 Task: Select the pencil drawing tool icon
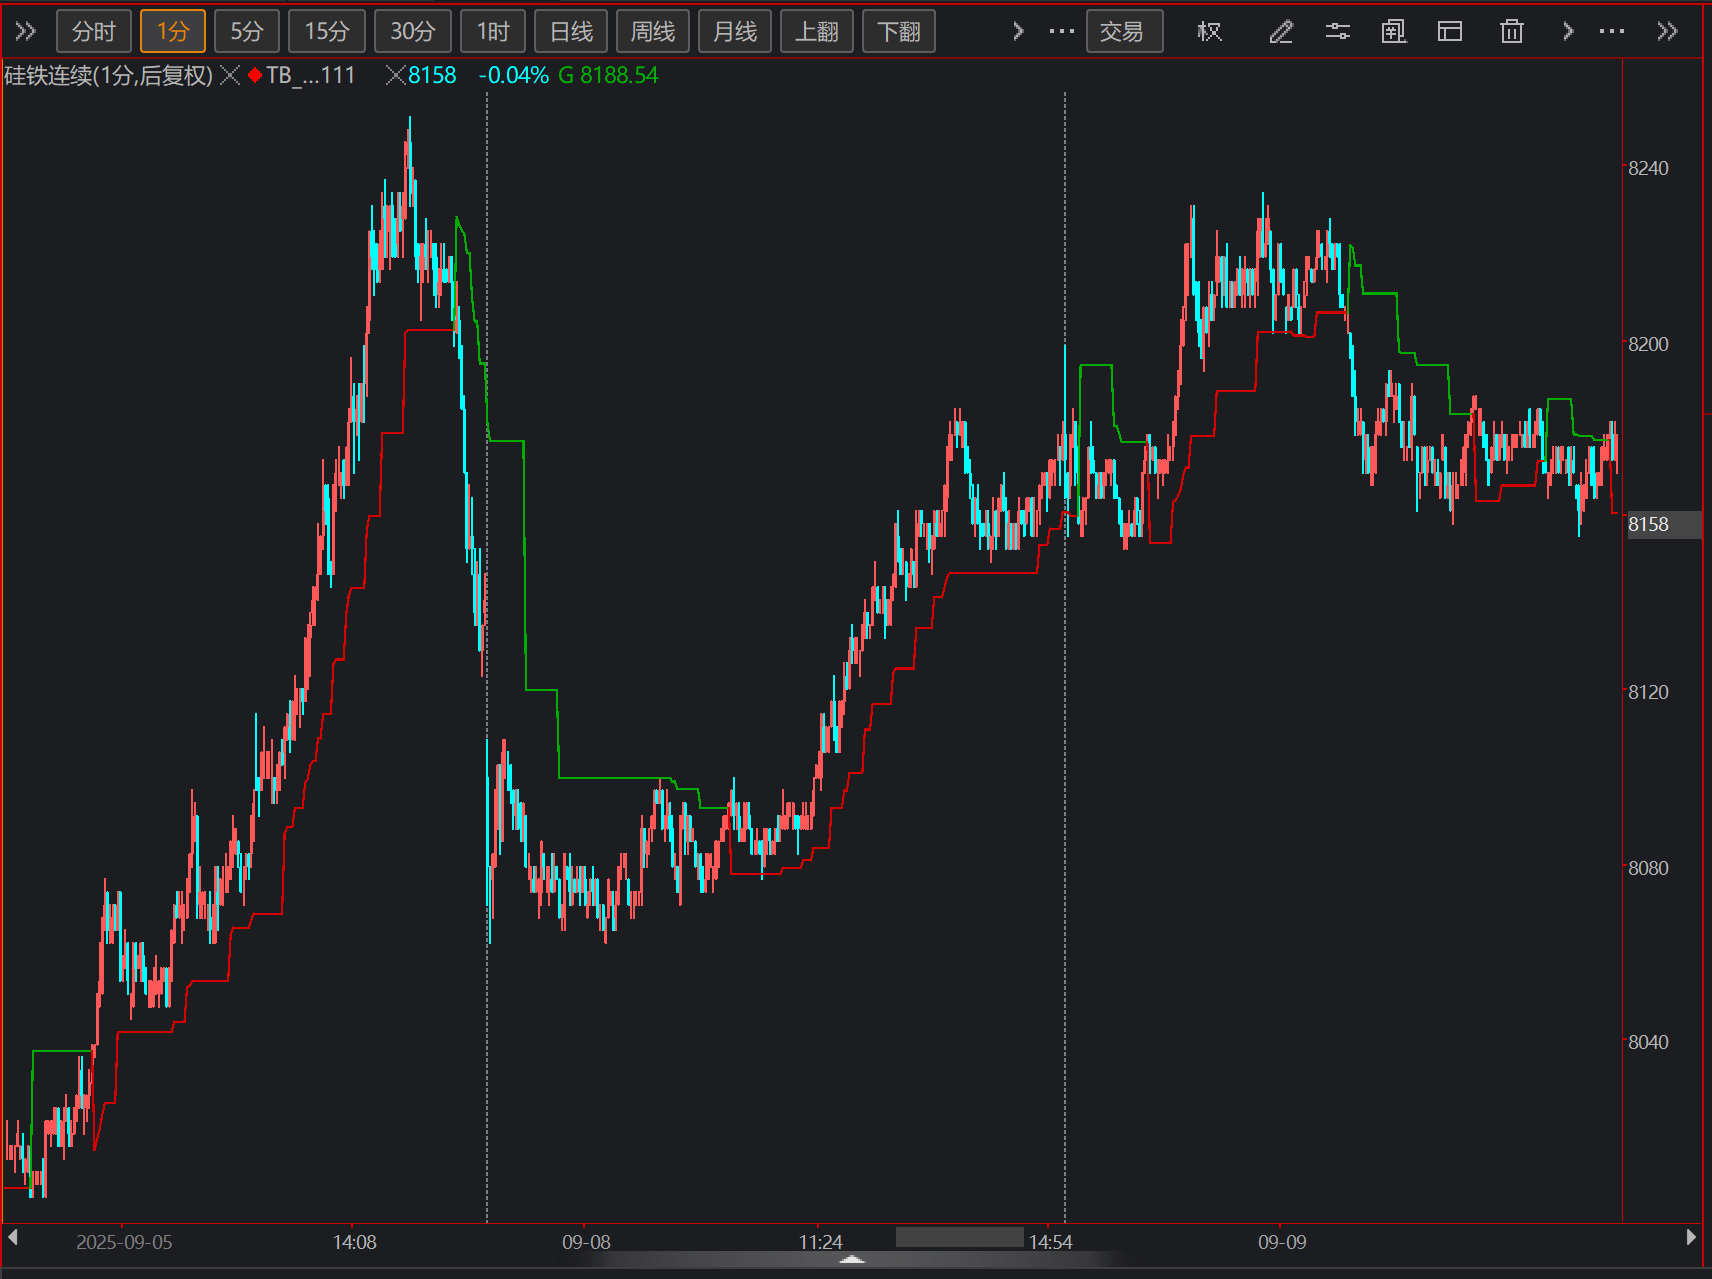tap(1281, 32)
